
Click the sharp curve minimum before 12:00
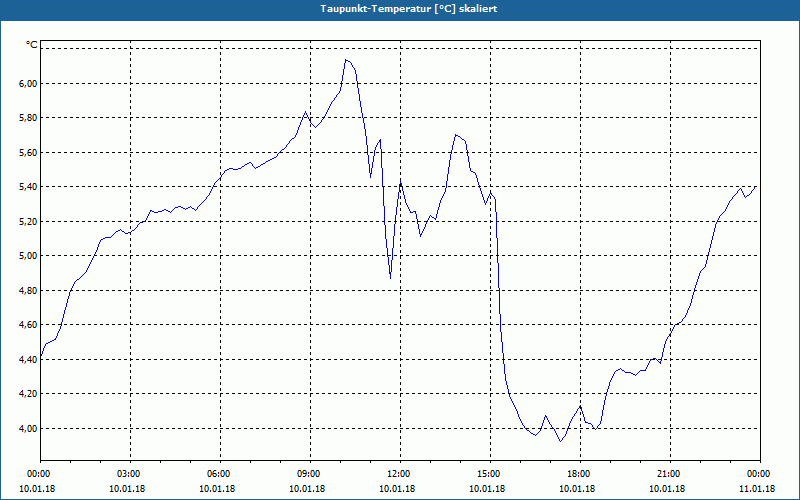(390, 278)
